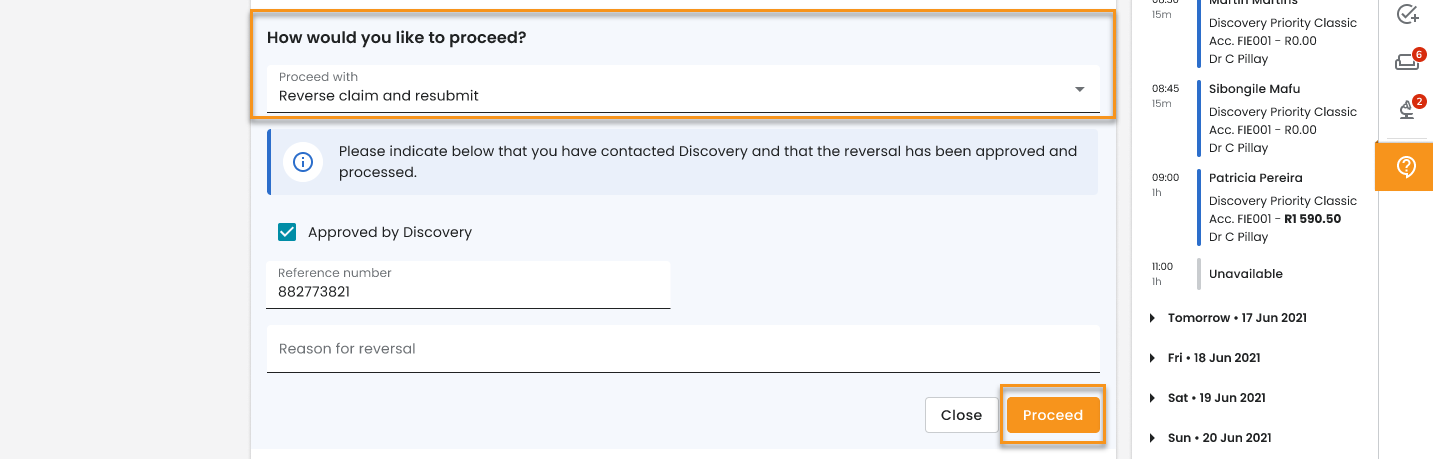
Task: Open the waiting room couch icon
Action: [1408, 61]
